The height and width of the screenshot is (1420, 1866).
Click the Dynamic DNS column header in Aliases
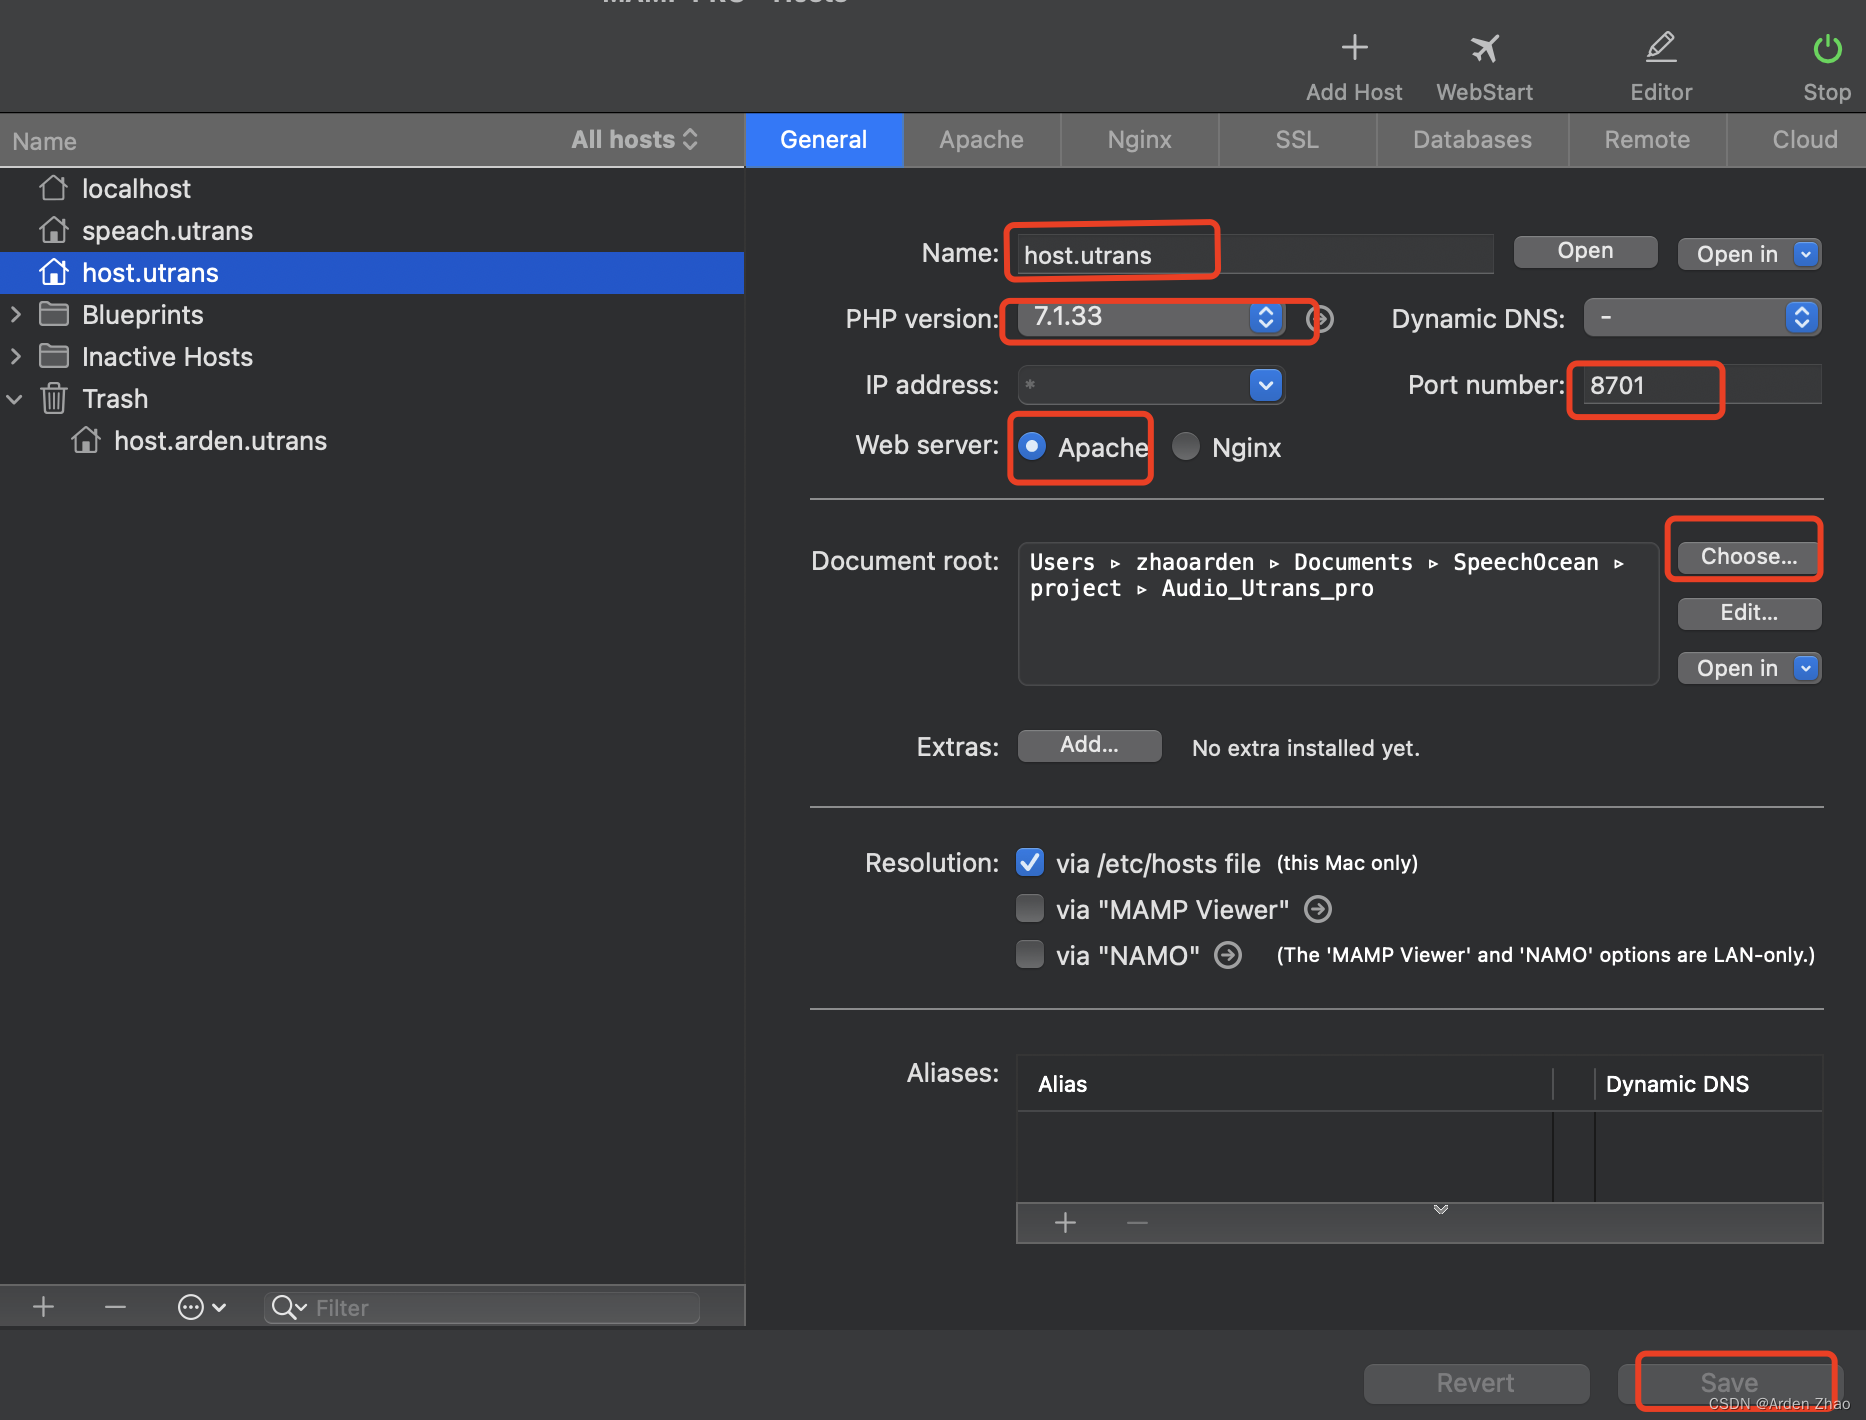pyautogui.click(x=1708, y=1084)
